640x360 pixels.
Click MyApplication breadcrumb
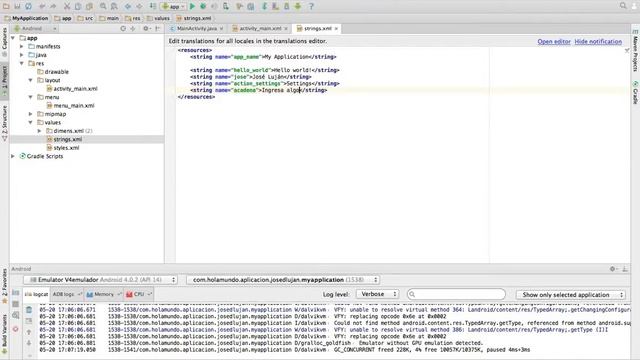coord(27,18)
